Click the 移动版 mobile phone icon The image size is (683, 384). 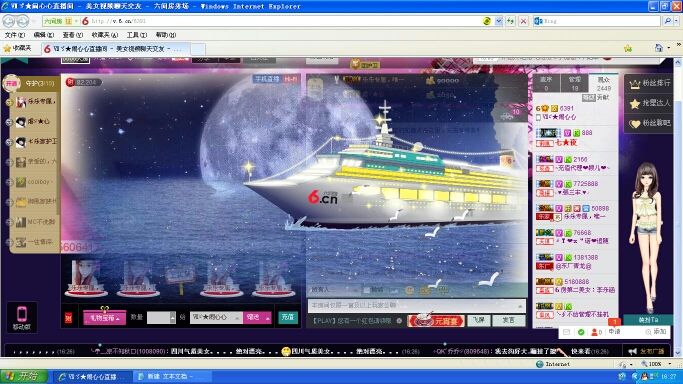click(x=22, y=313)
